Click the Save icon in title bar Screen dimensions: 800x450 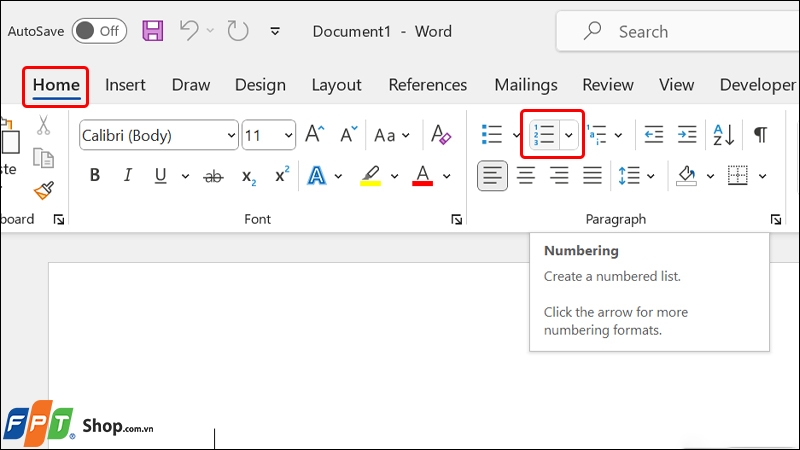click(x=153, y=31)
